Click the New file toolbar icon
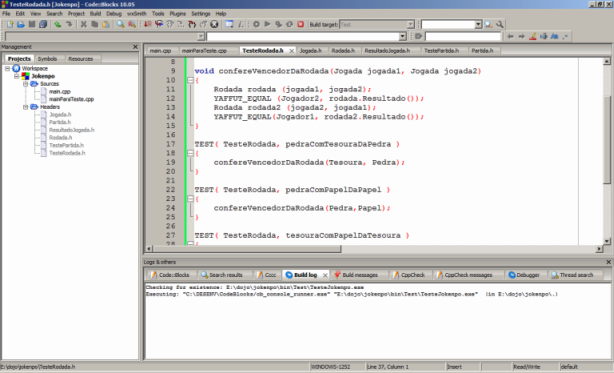 click(x=10, y=24)
